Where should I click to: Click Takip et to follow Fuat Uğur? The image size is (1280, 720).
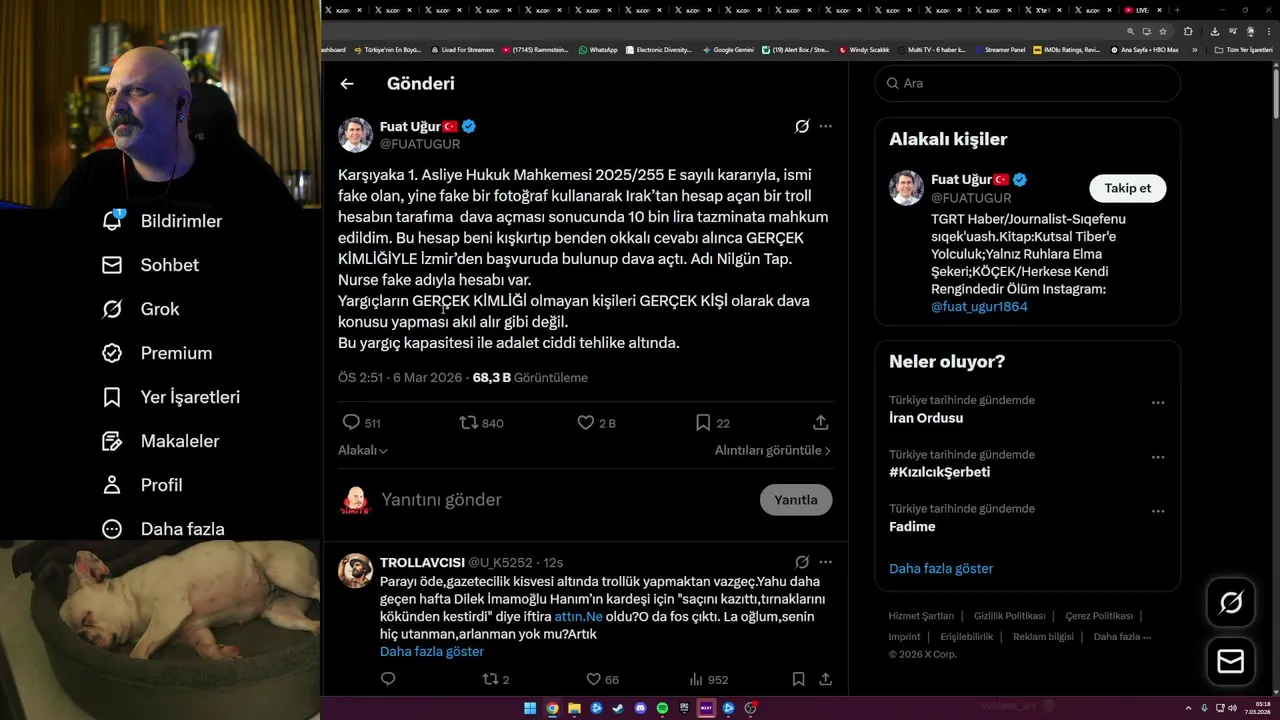point(1128,188)
